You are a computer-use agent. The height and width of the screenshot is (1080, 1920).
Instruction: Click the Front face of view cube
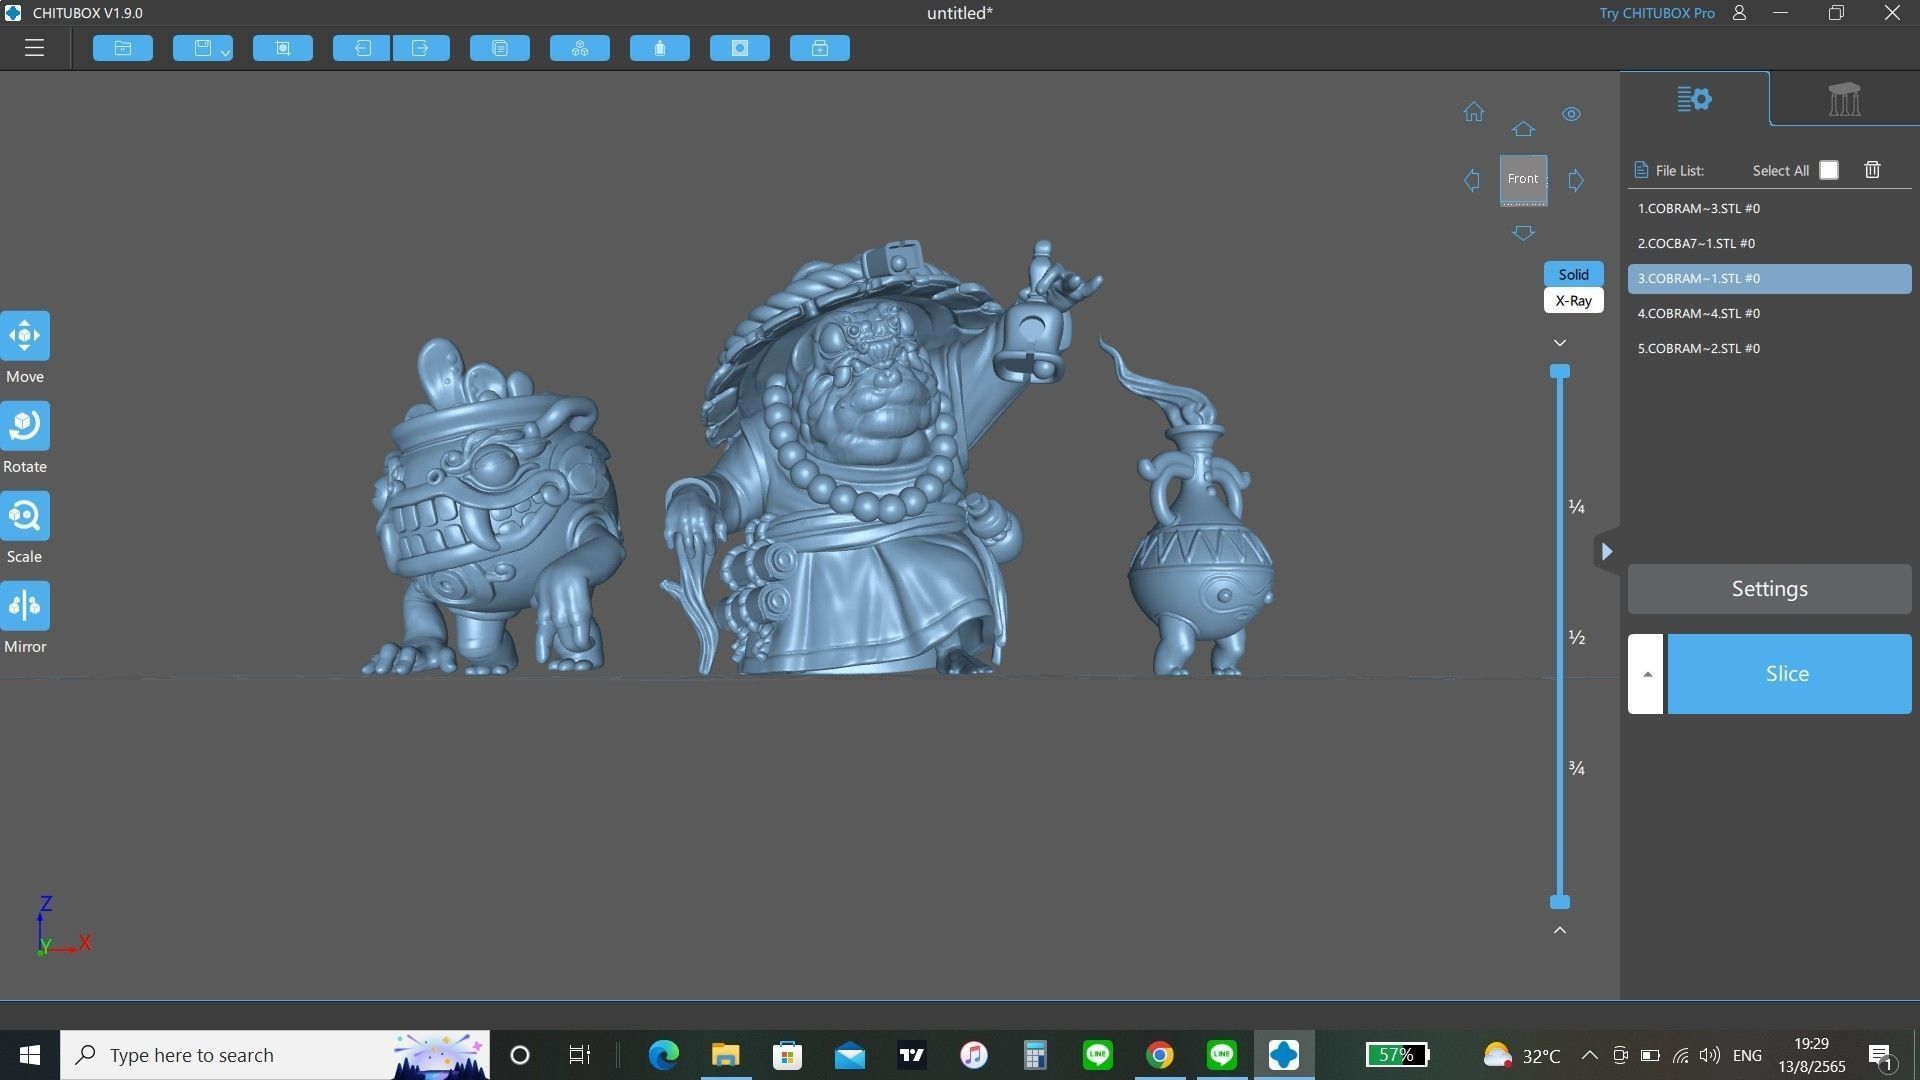[x=1523, y=179]
